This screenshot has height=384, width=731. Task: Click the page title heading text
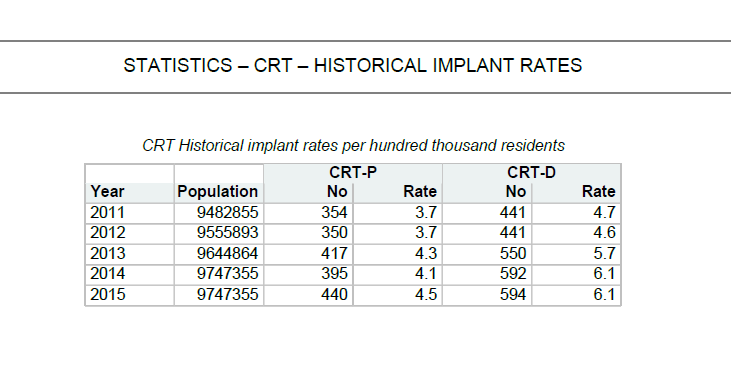pyautogui.click(x=352, y=65)
